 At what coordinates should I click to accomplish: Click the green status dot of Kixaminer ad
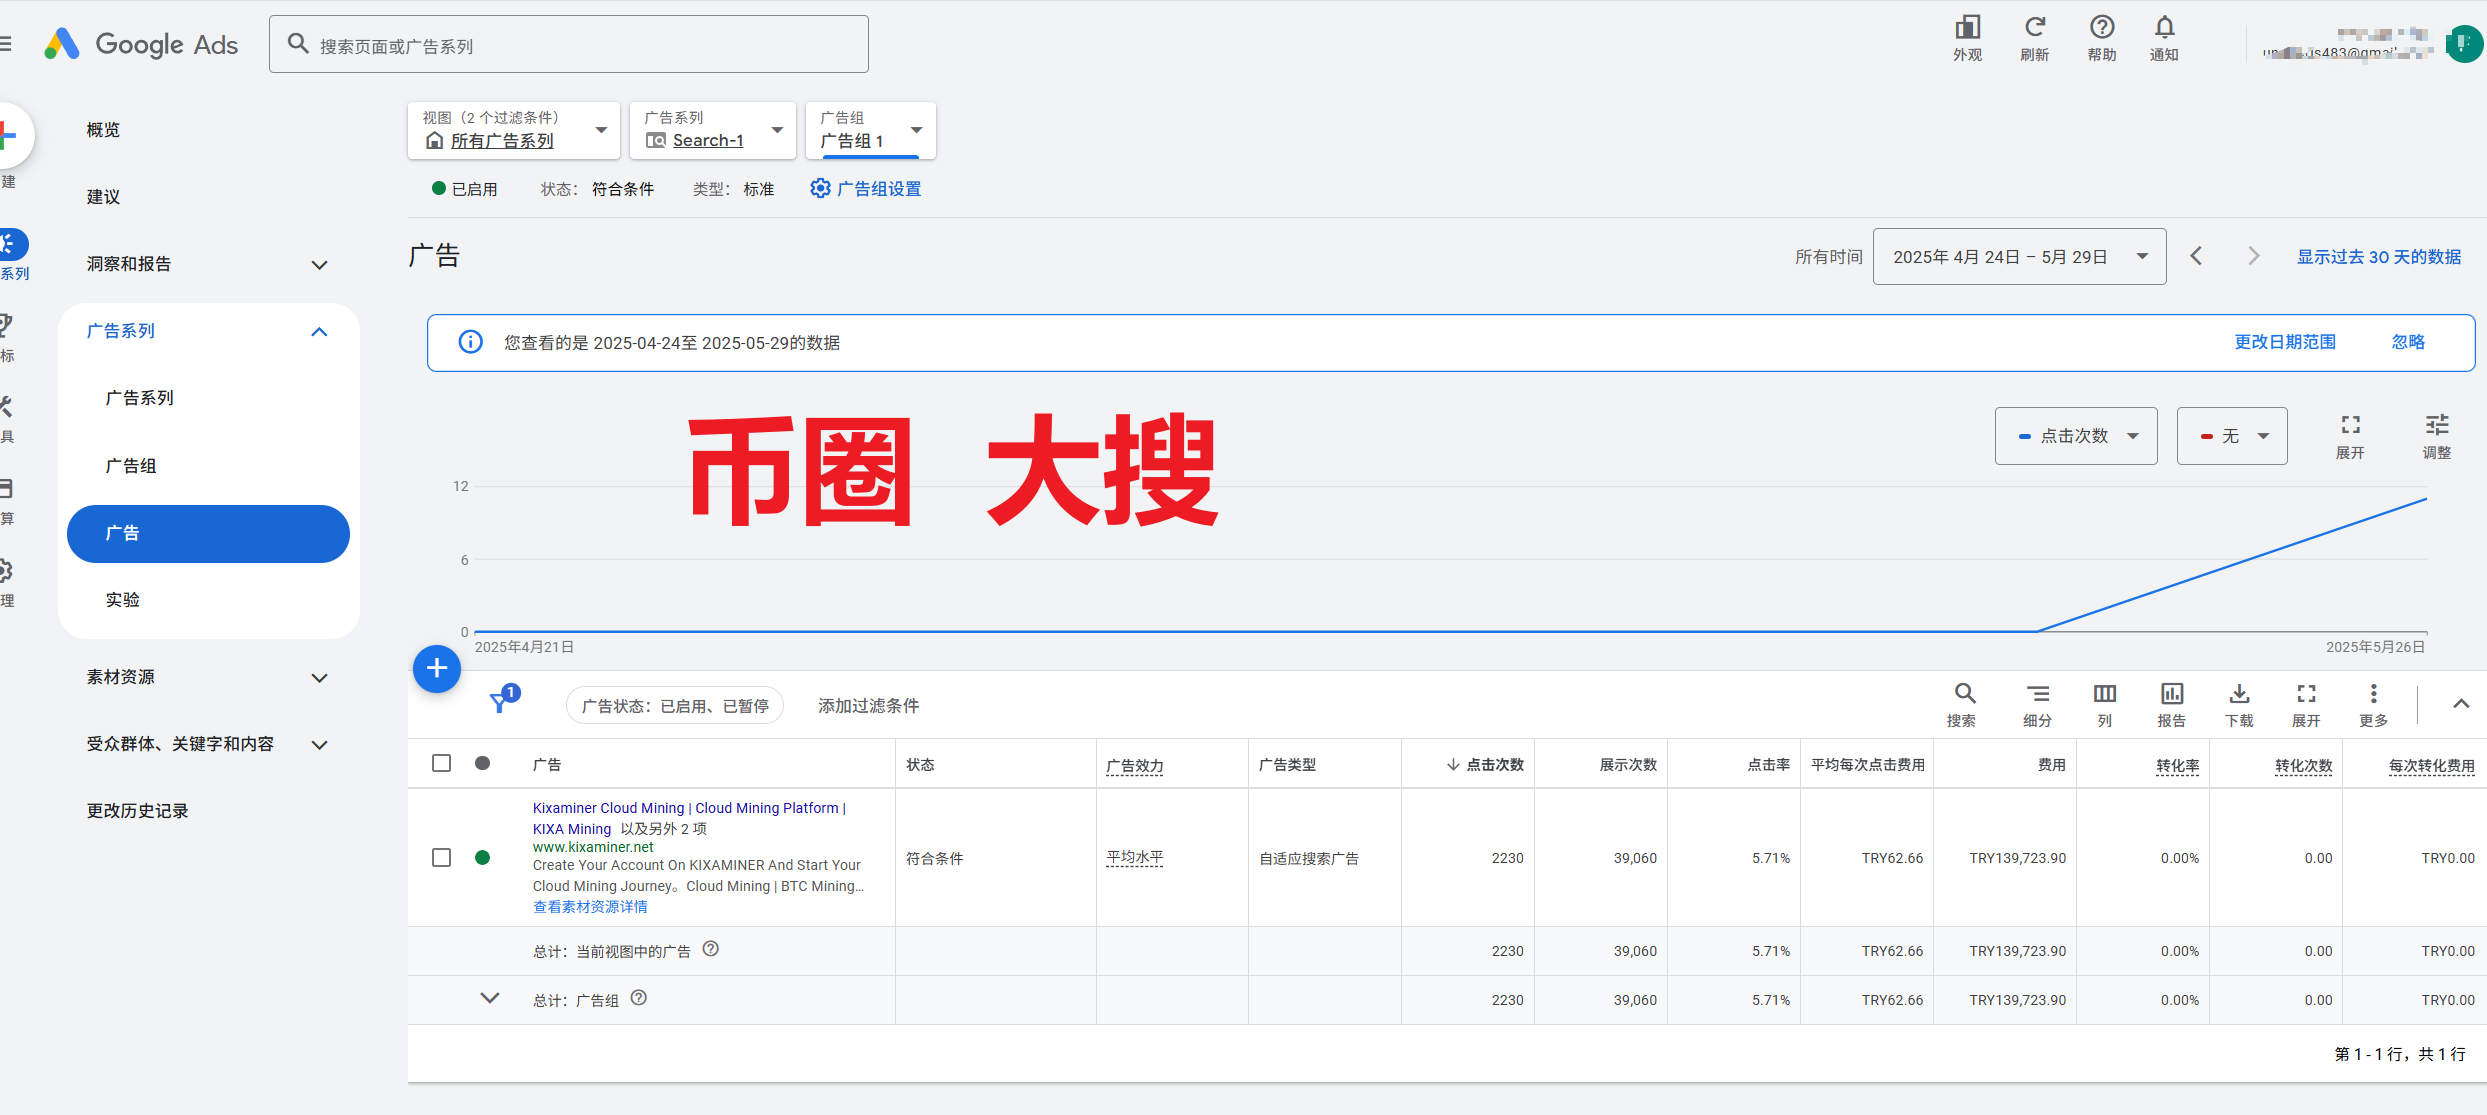pyautogui.click(x=482, y=857)
